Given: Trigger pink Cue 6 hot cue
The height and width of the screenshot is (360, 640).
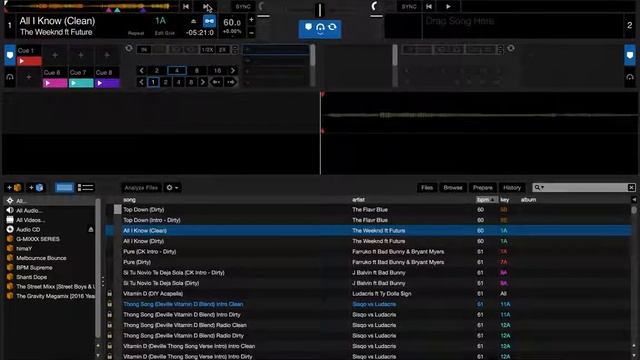Looking at the screenshot, I should click(55, 83).
